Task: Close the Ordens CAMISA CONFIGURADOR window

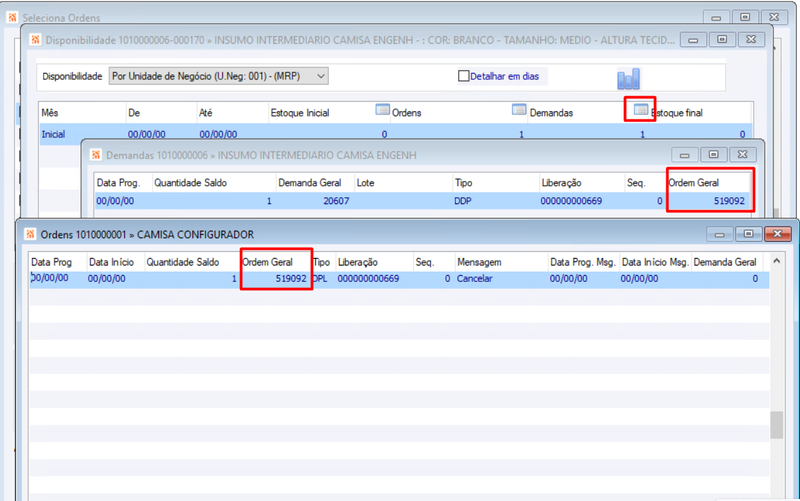Action: point(777,234)
